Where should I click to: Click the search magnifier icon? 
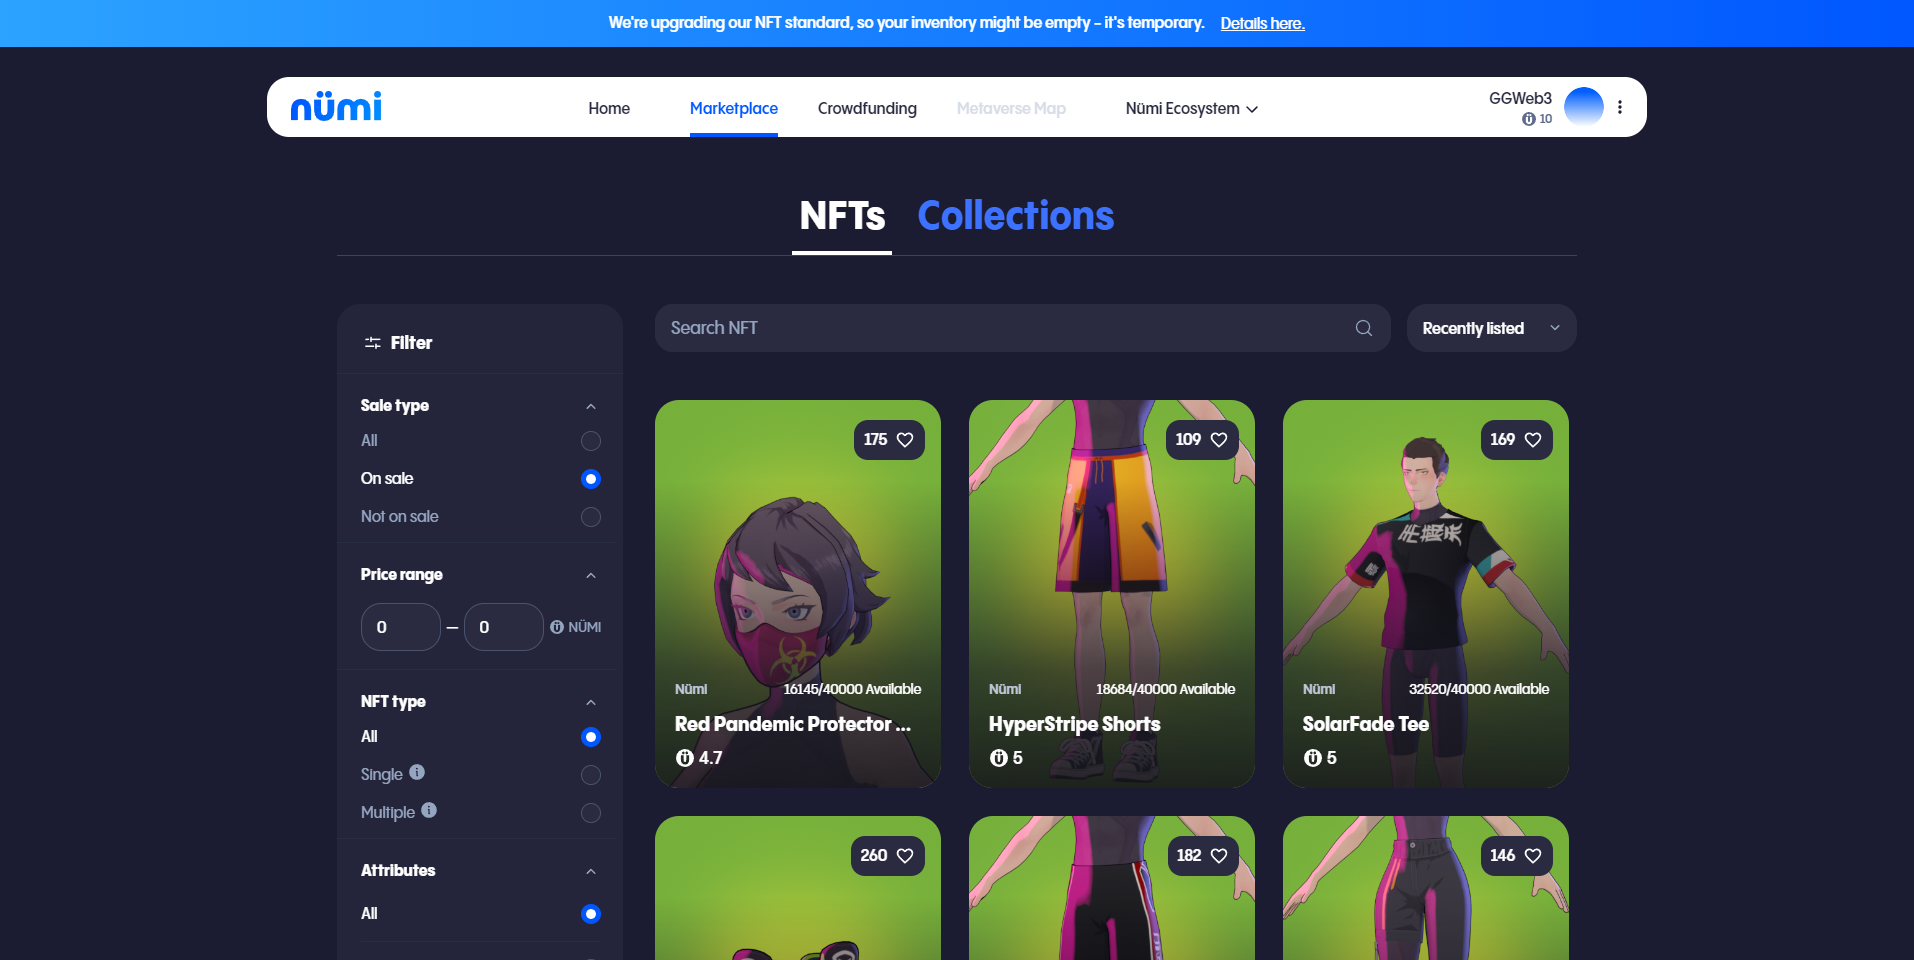click(x=1363, y=328)
